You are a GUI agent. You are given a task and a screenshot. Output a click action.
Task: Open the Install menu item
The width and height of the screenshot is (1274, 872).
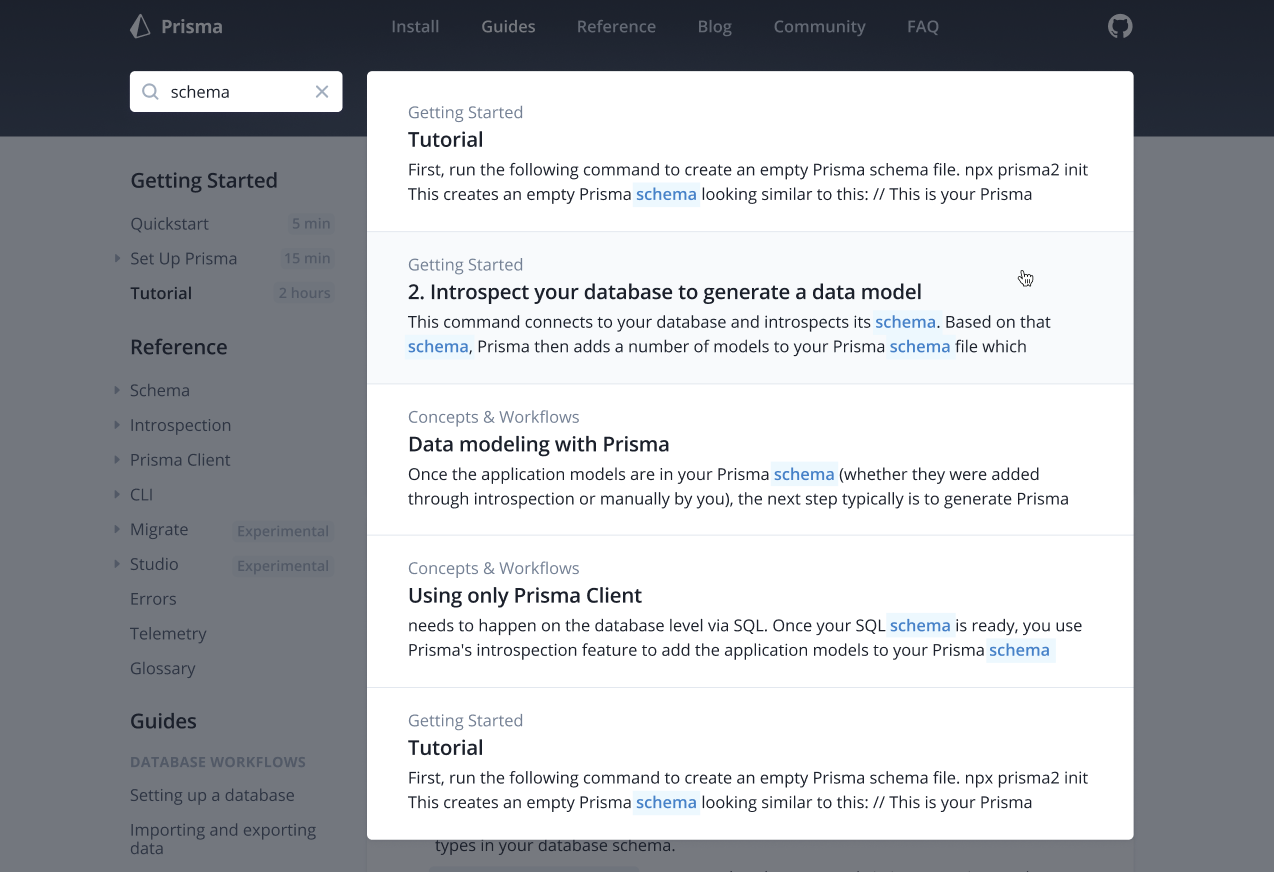click(x=414, y=26)
